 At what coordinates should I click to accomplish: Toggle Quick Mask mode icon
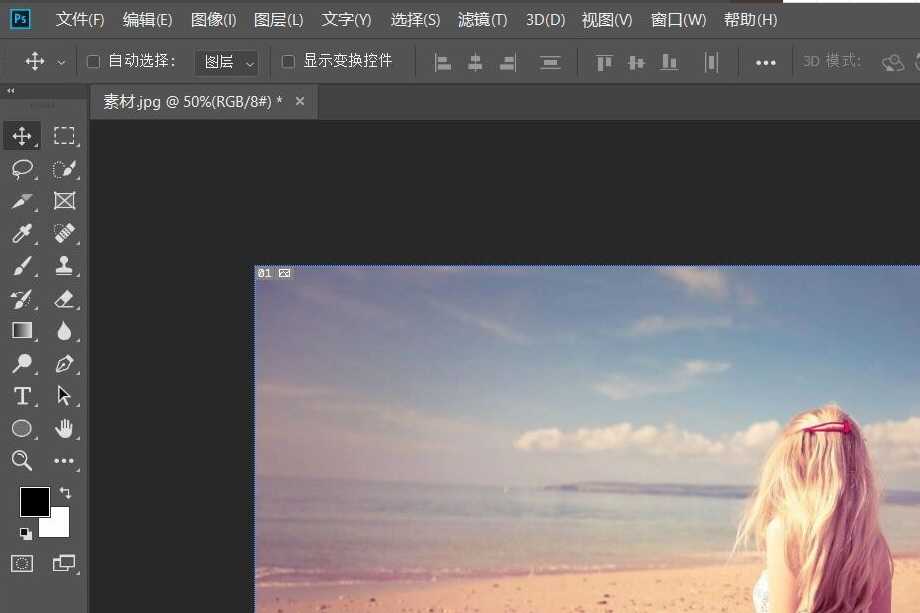tap(22, 563)
